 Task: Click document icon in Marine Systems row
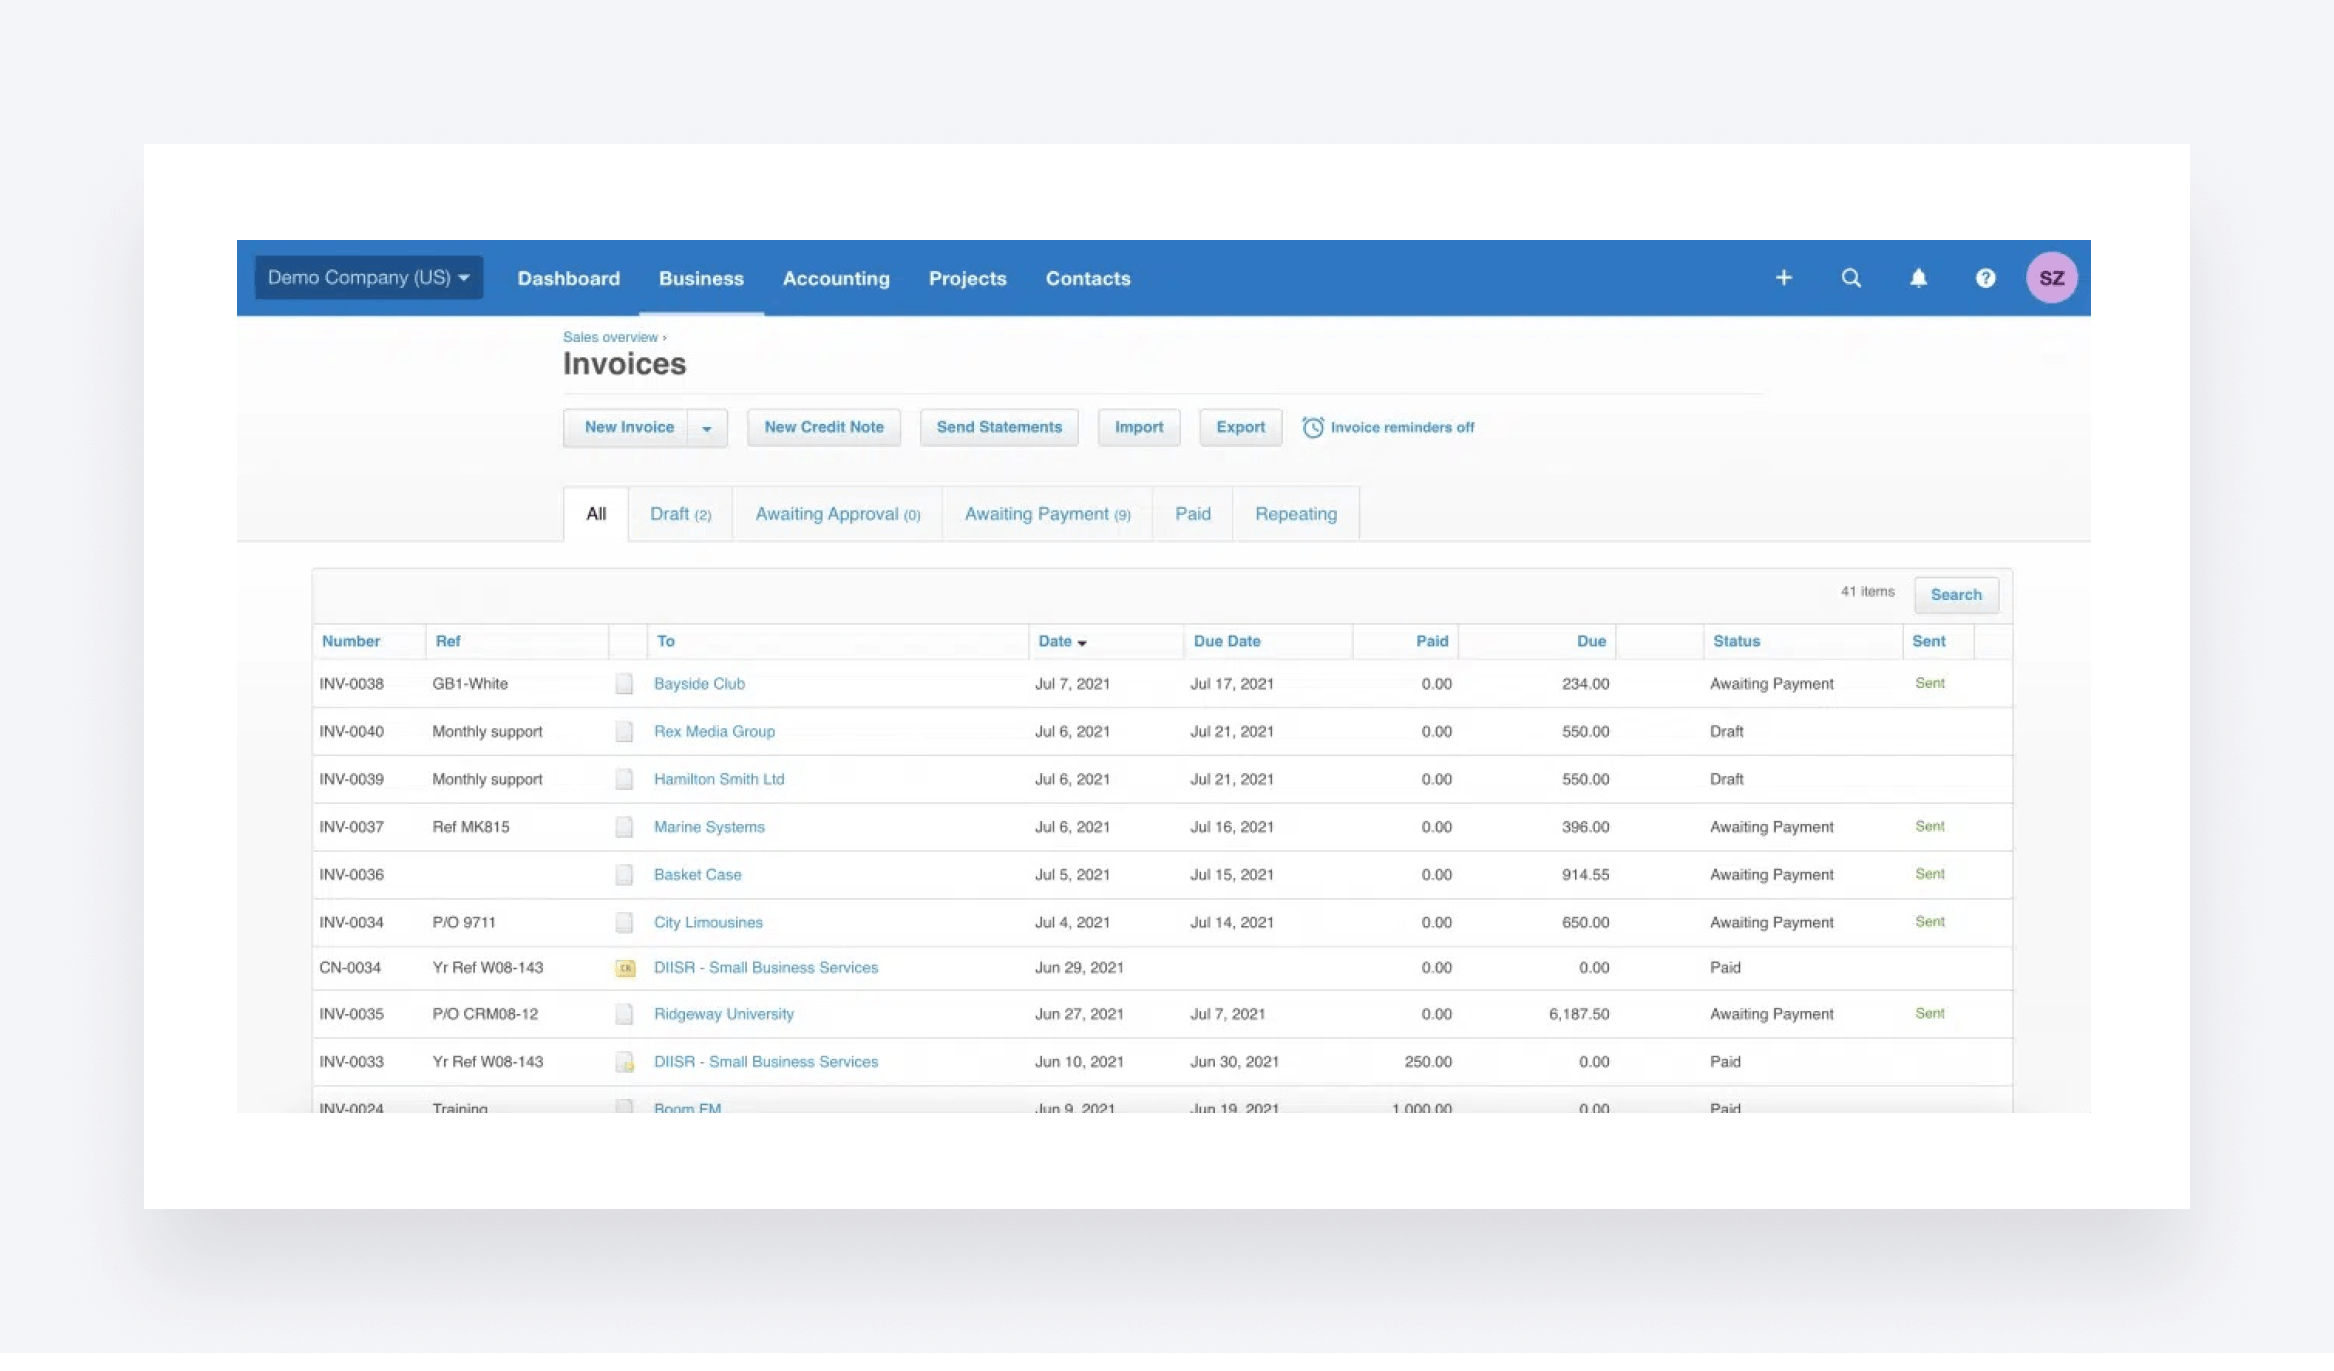pyautogui.click(x=624, y=827)
